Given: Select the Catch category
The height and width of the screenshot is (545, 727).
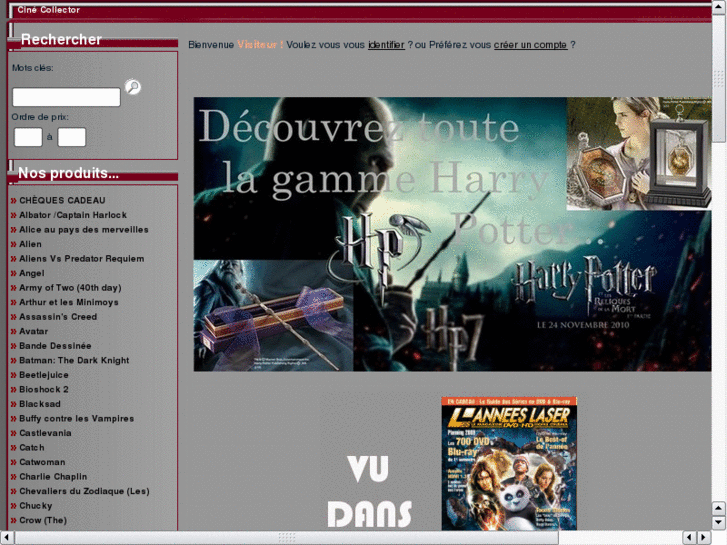Looking at the screenshot, I should coord(32,448).
